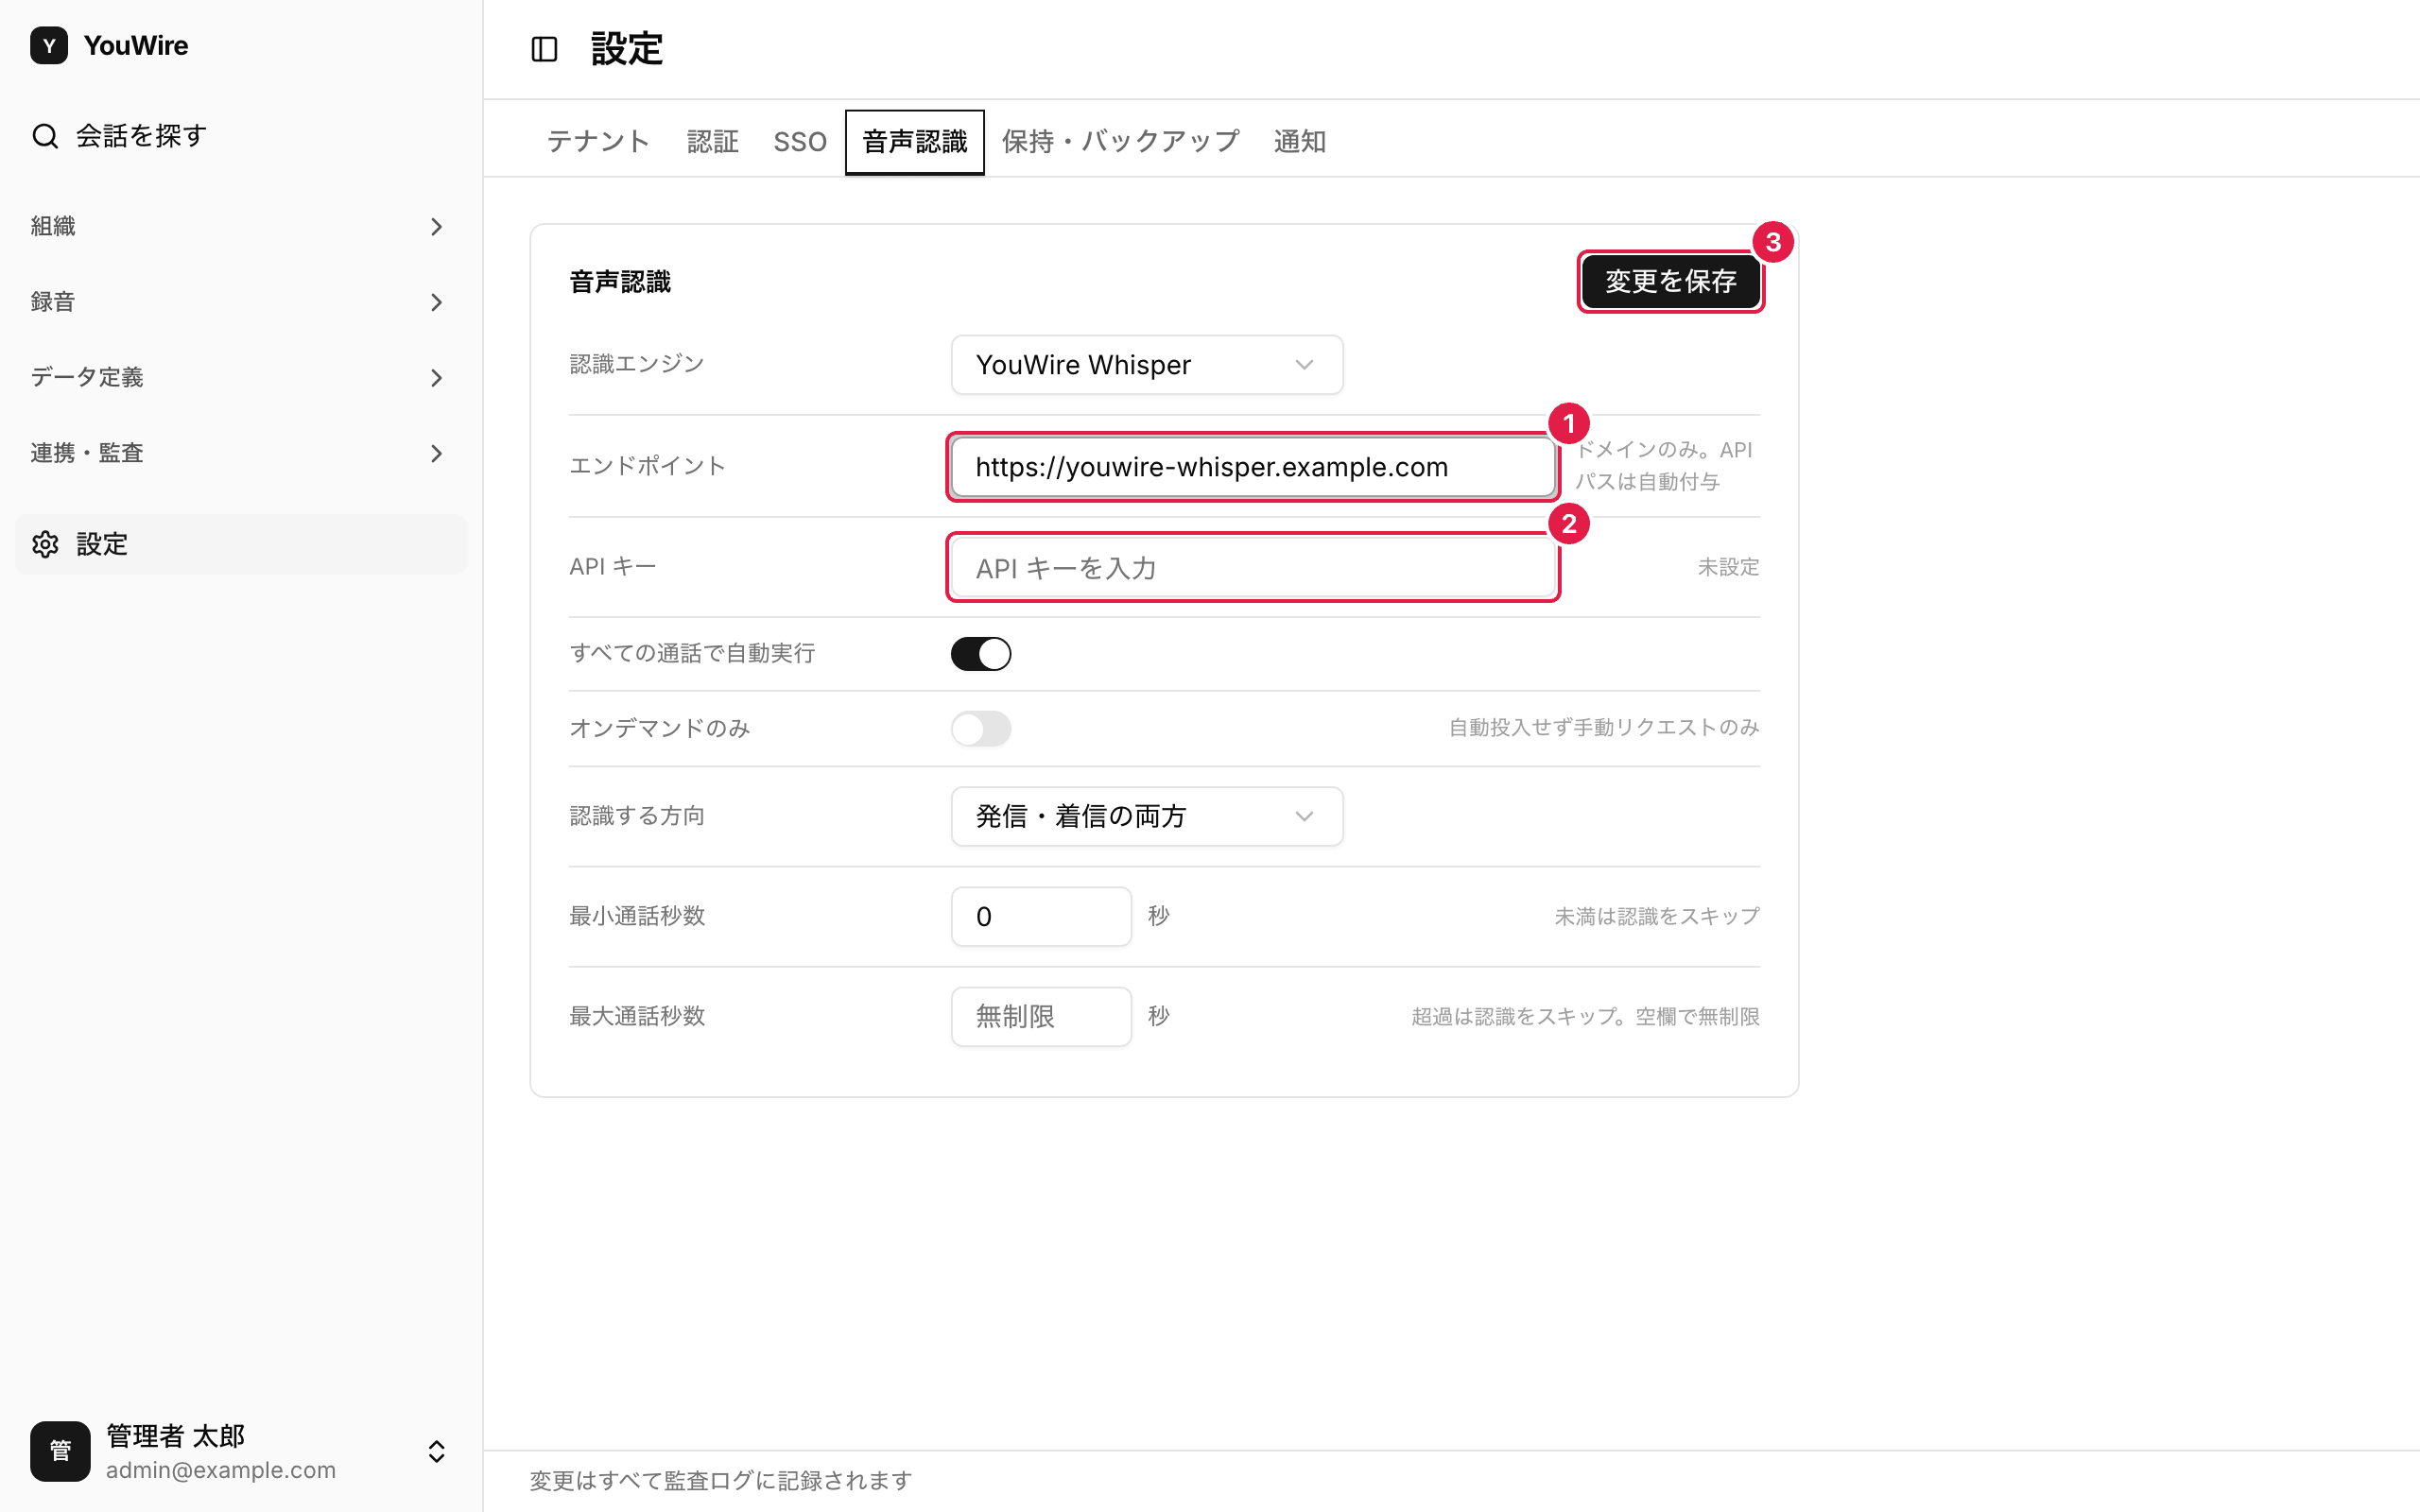Click the 設定 page title
This screenshot has width=2420, height=1512.
point(627,49)
